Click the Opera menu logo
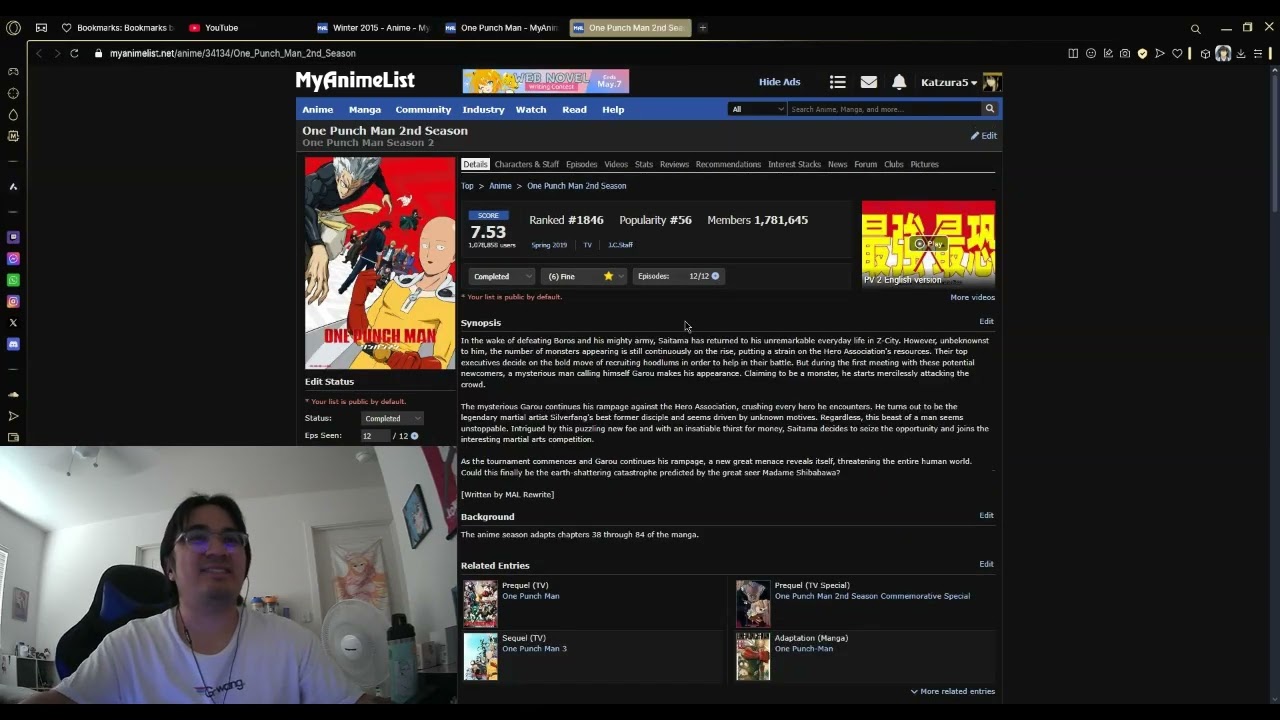 pos(13,28)
